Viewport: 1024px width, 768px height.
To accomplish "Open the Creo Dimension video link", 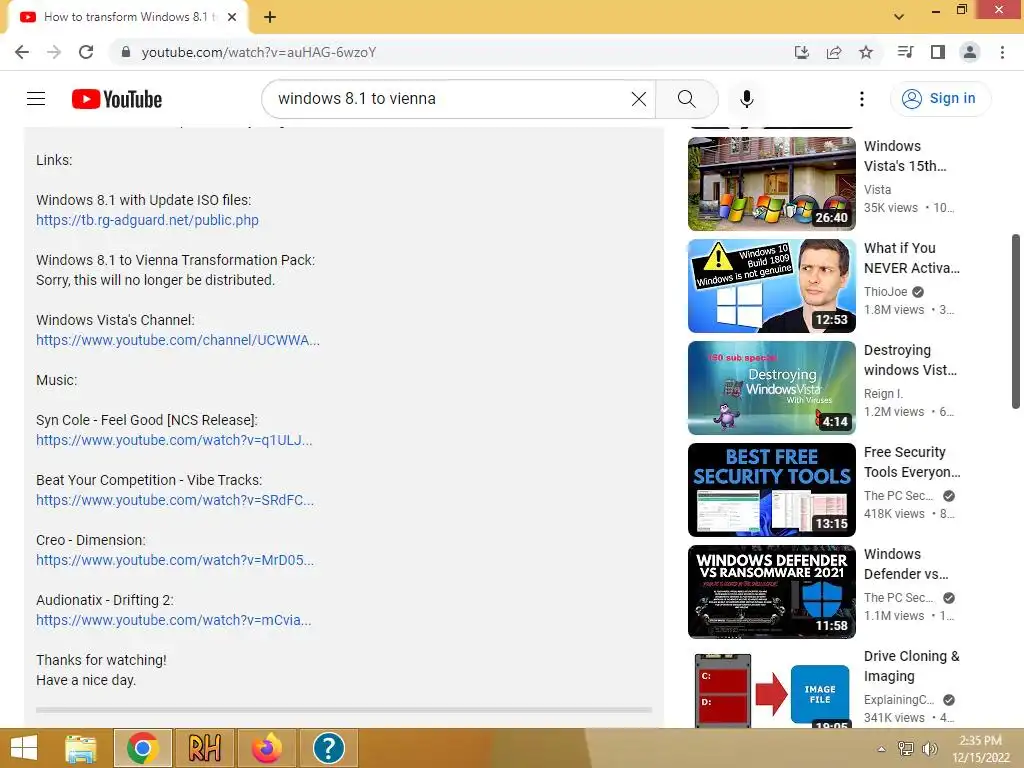I will coord(175,560).
